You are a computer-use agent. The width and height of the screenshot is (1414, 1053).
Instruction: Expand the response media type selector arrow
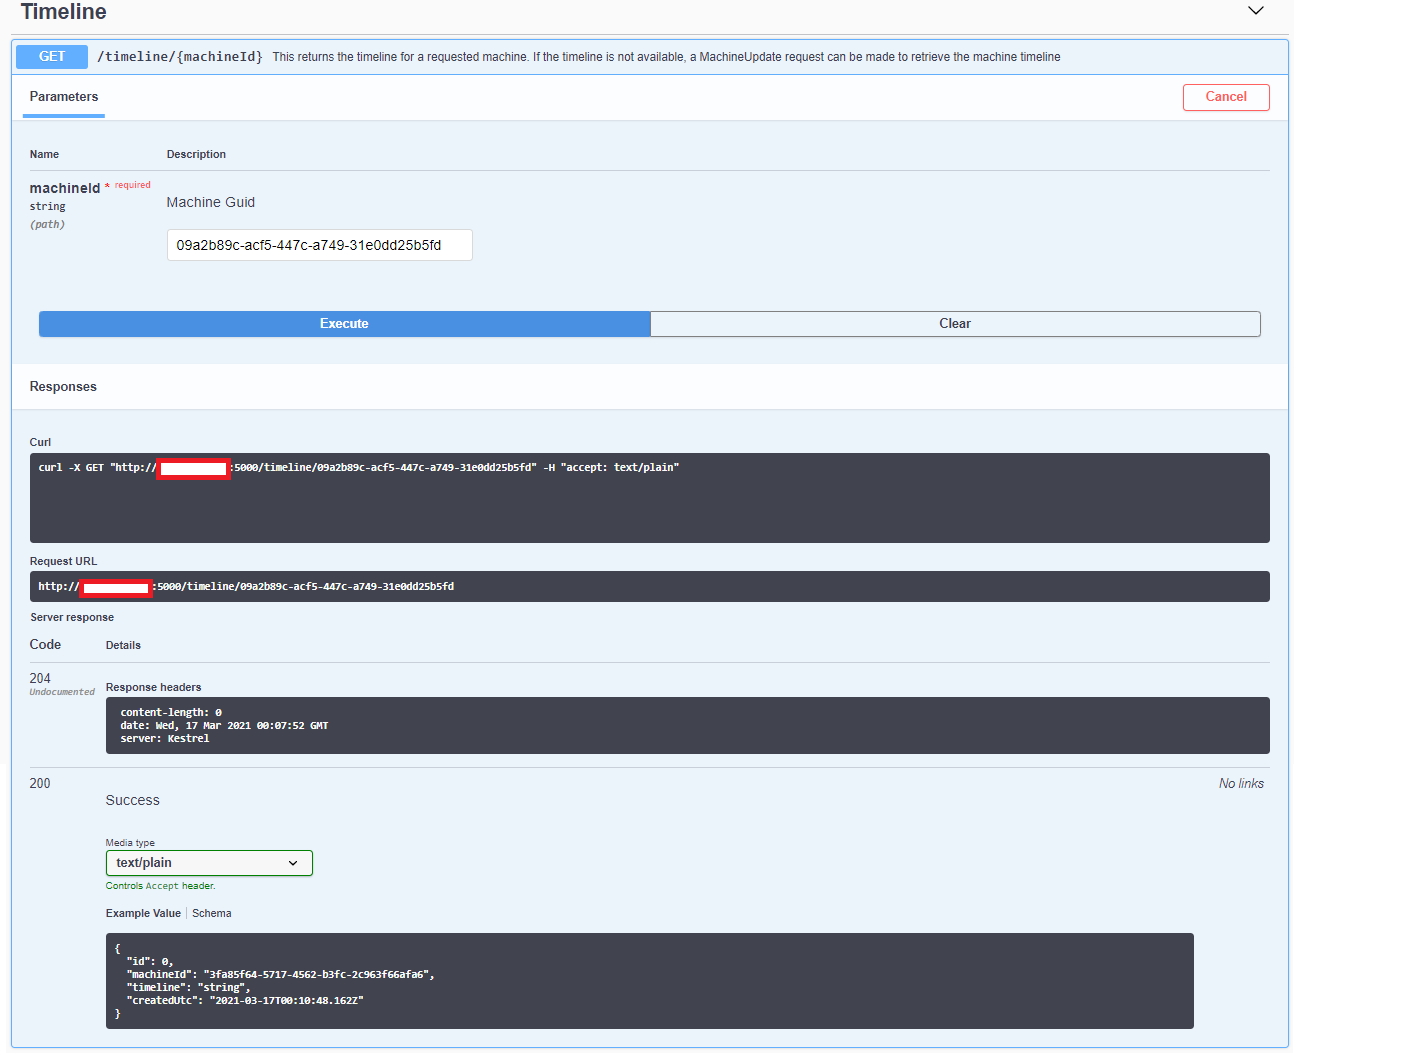[x=293, y=862]
